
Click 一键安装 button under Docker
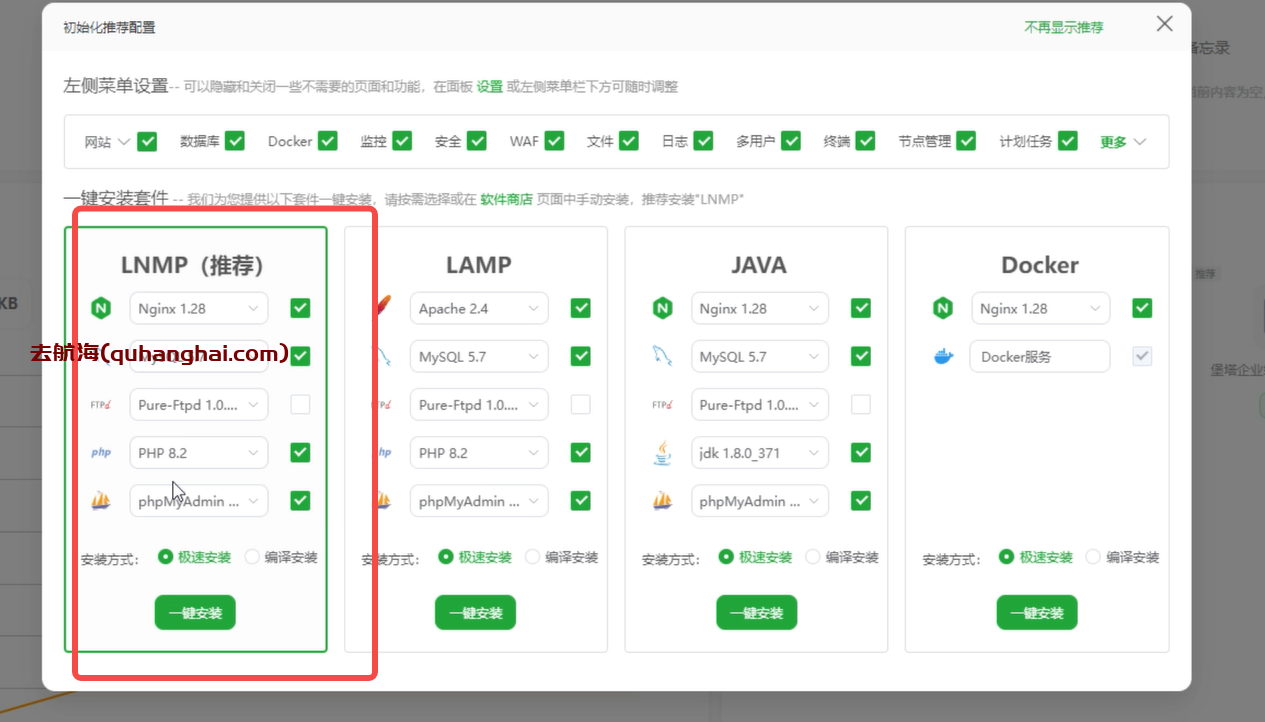pos(1036,613)
